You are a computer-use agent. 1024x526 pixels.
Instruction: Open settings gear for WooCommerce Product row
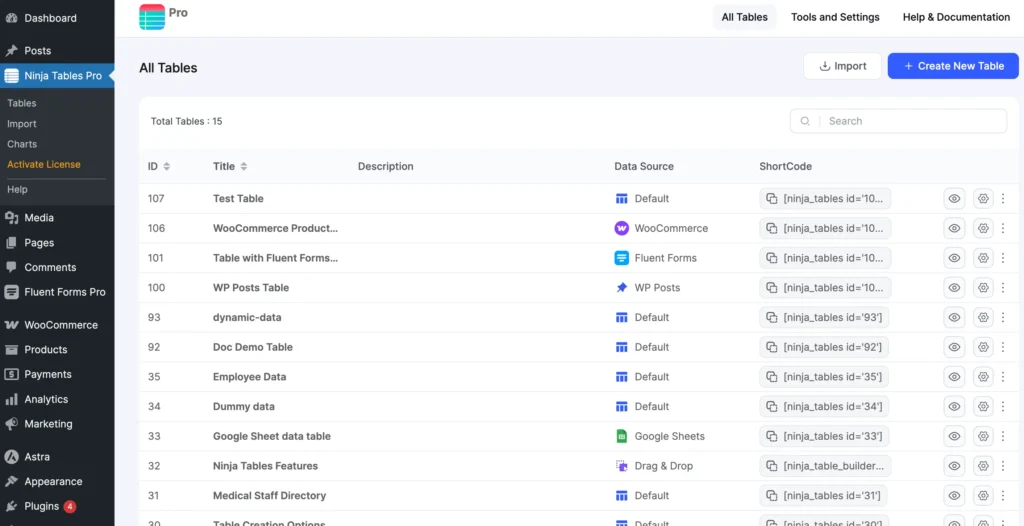coord(983,228)
